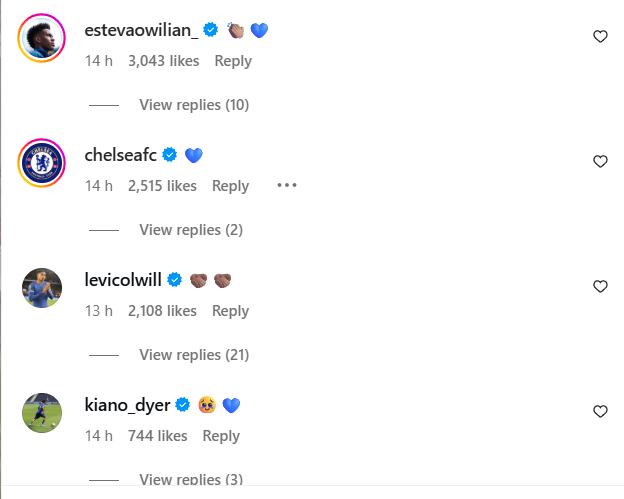Viewport: 624px width, 499px height.
Task: Open estevaowilian_ profile picture
Action: (43, 37)
